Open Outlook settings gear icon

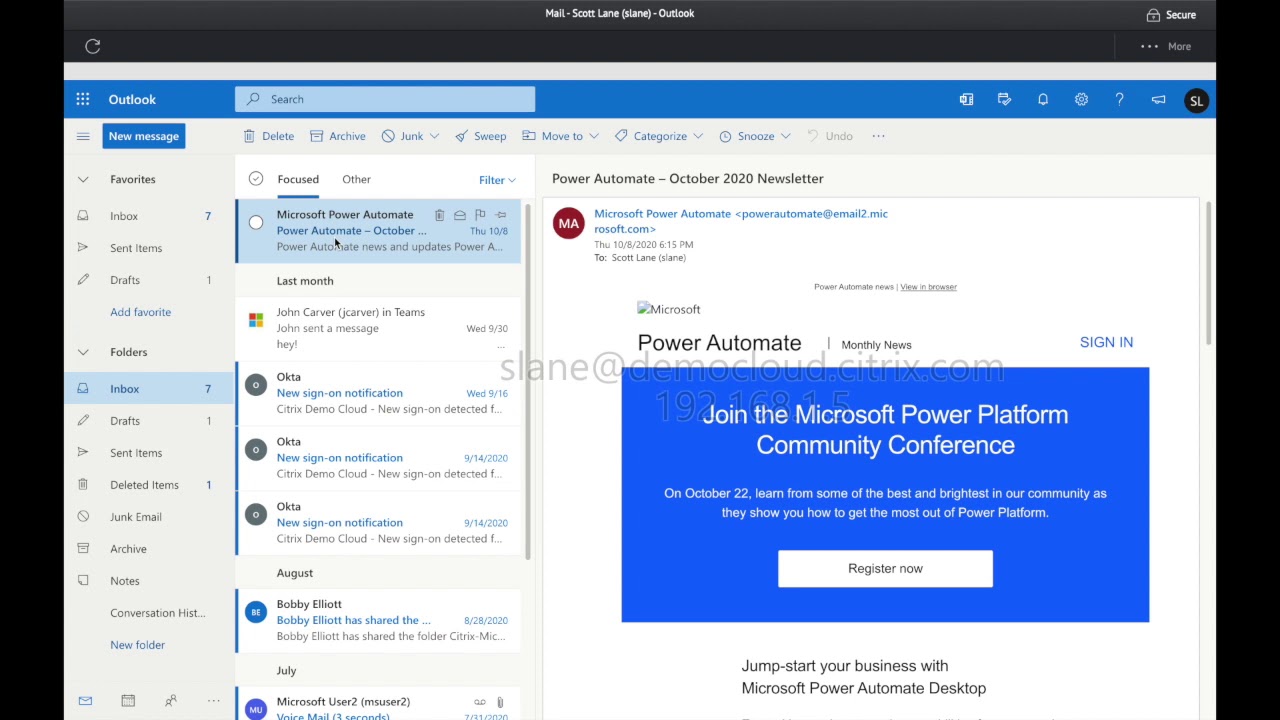pyautogui.click(x=1081, y=100)
